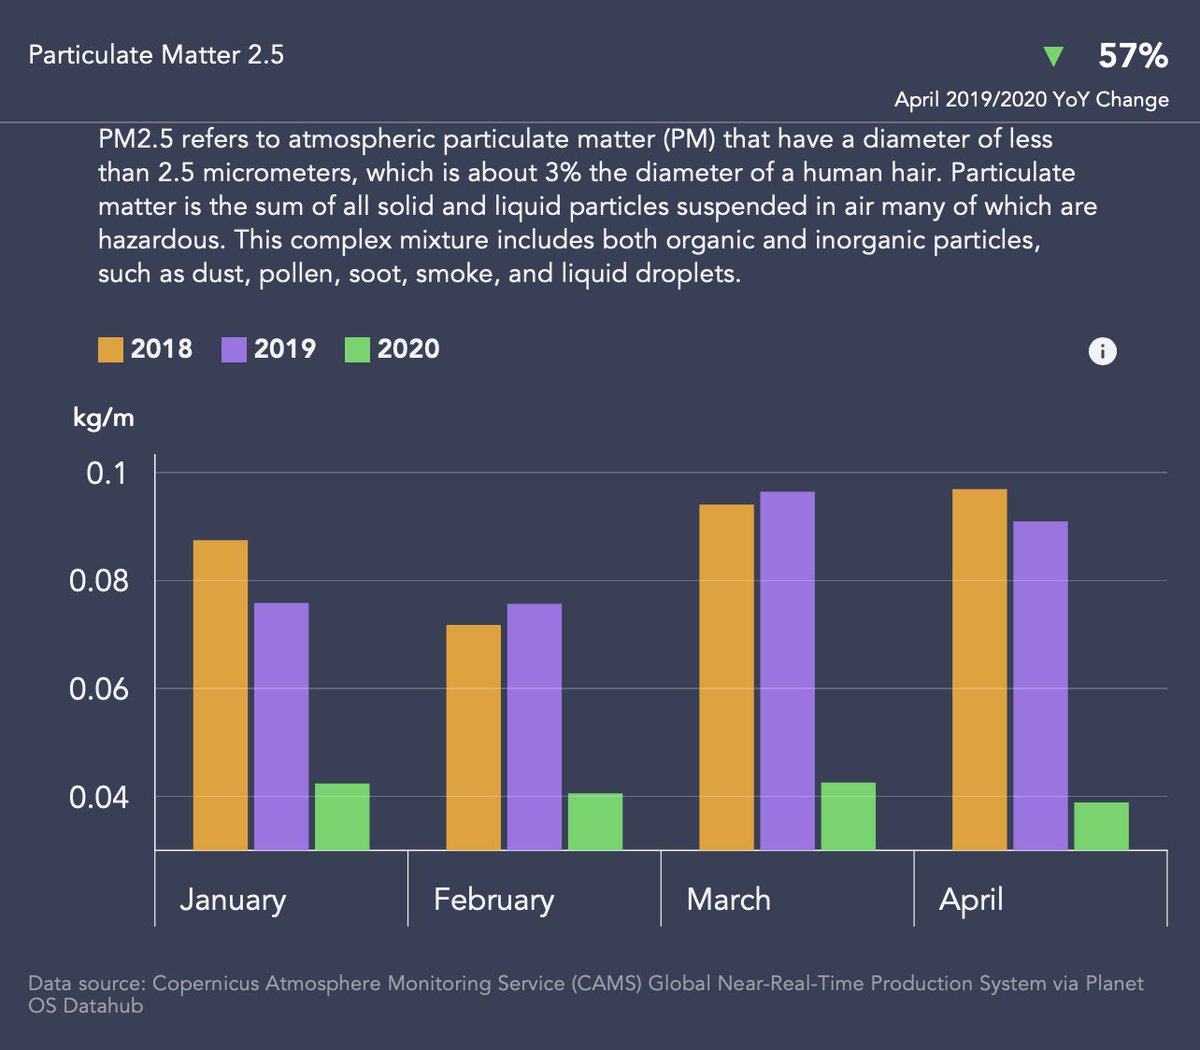
Task: Toggle the 2019 legend series
Action: tap(269, 349)
